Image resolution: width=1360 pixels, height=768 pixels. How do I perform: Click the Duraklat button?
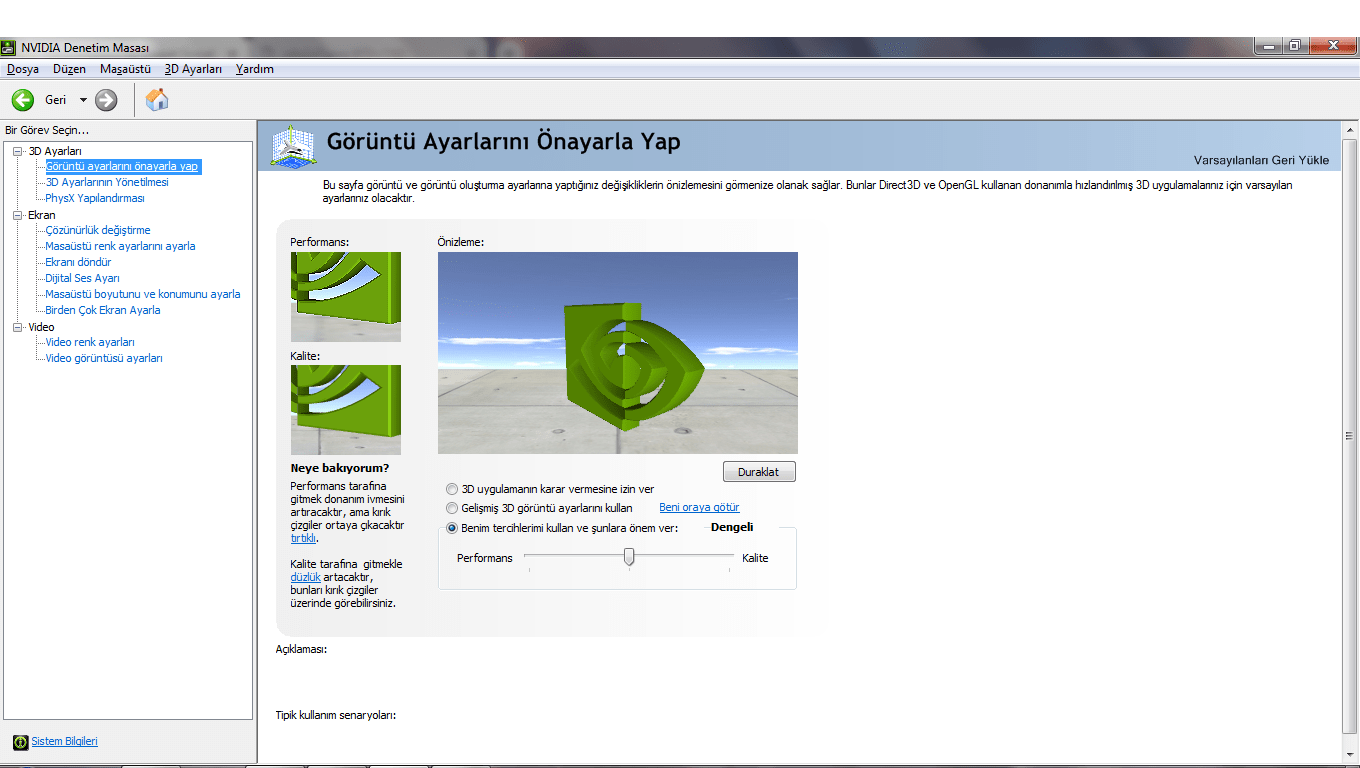759,472
